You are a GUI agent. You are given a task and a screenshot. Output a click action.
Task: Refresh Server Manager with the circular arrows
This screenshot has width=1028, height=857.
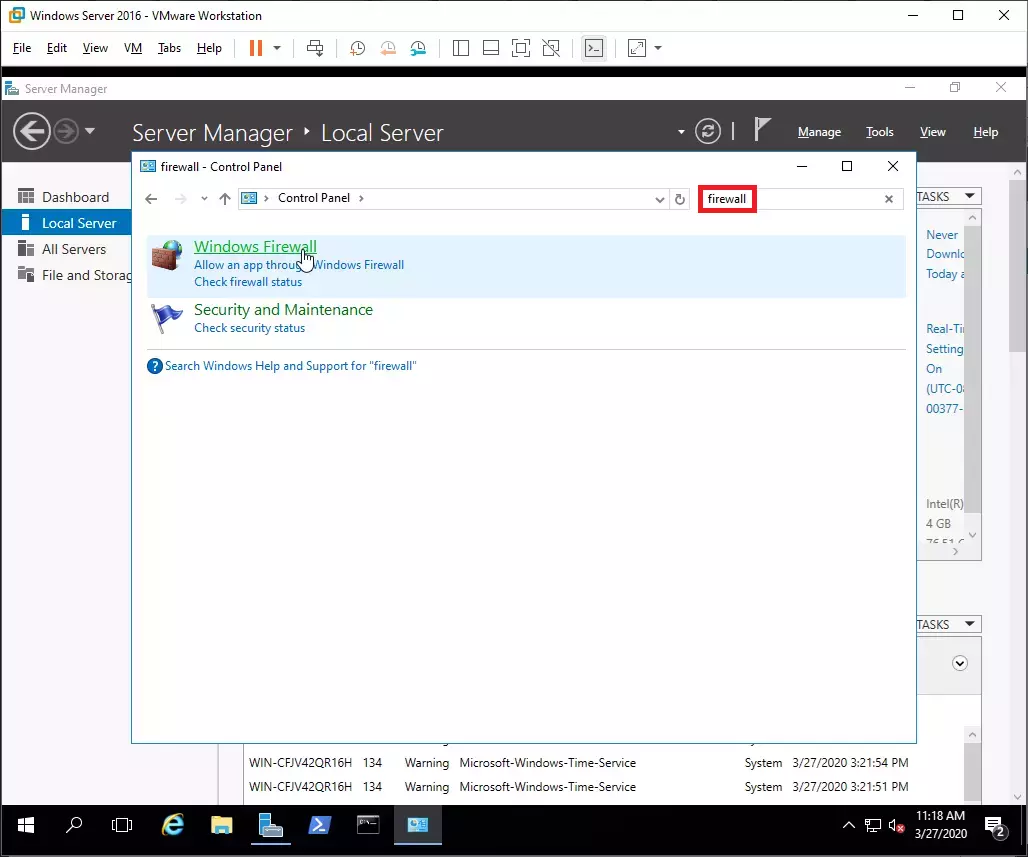click(x=708, y=131)
